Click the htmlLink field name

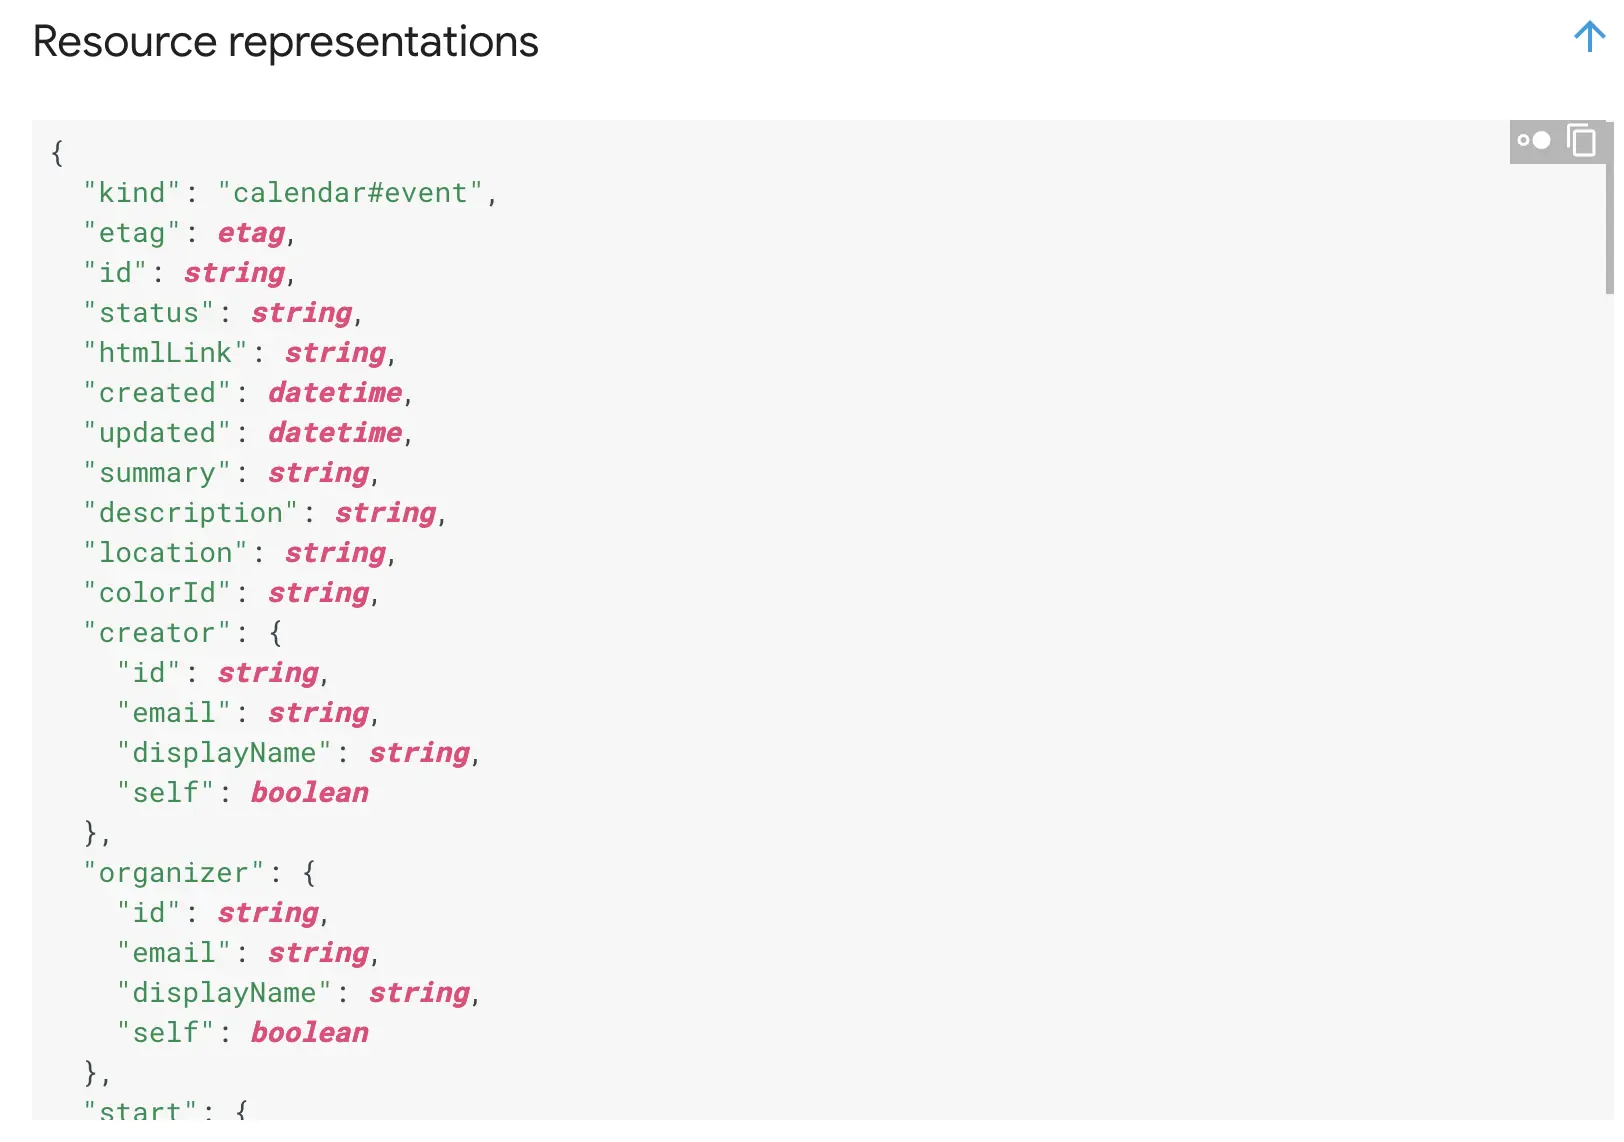pos(163,352)
